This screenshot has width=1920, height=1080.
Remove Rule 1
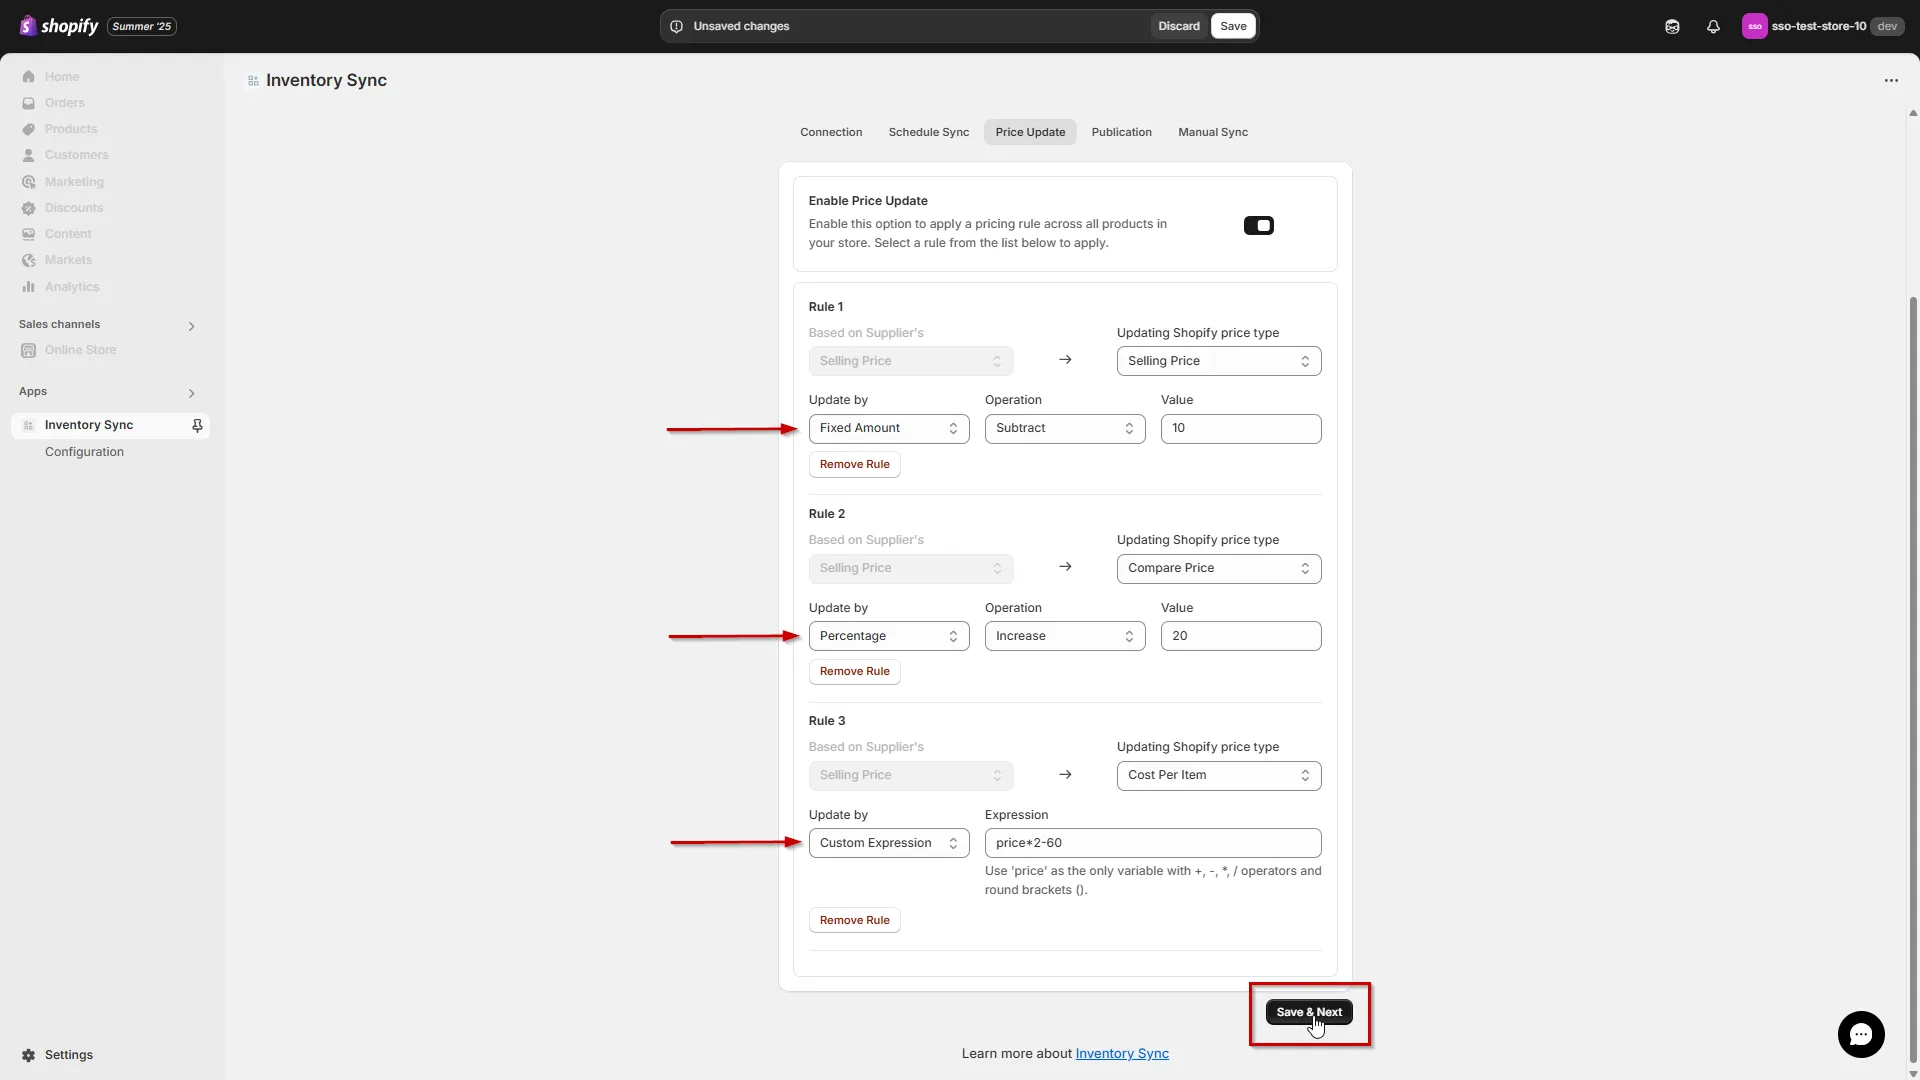pyautogui.click(x=854, y=464)
